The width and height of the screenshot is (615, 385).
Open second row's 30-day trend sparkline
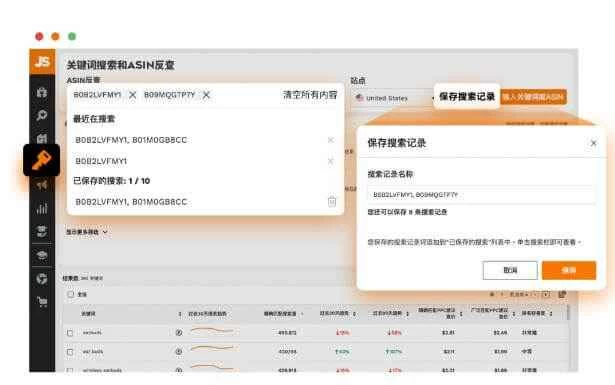[212, 348]
